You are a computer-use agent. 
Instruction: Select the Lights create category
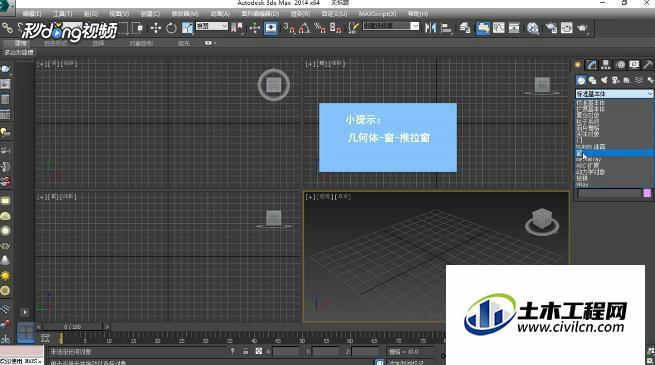coord(604,80)
